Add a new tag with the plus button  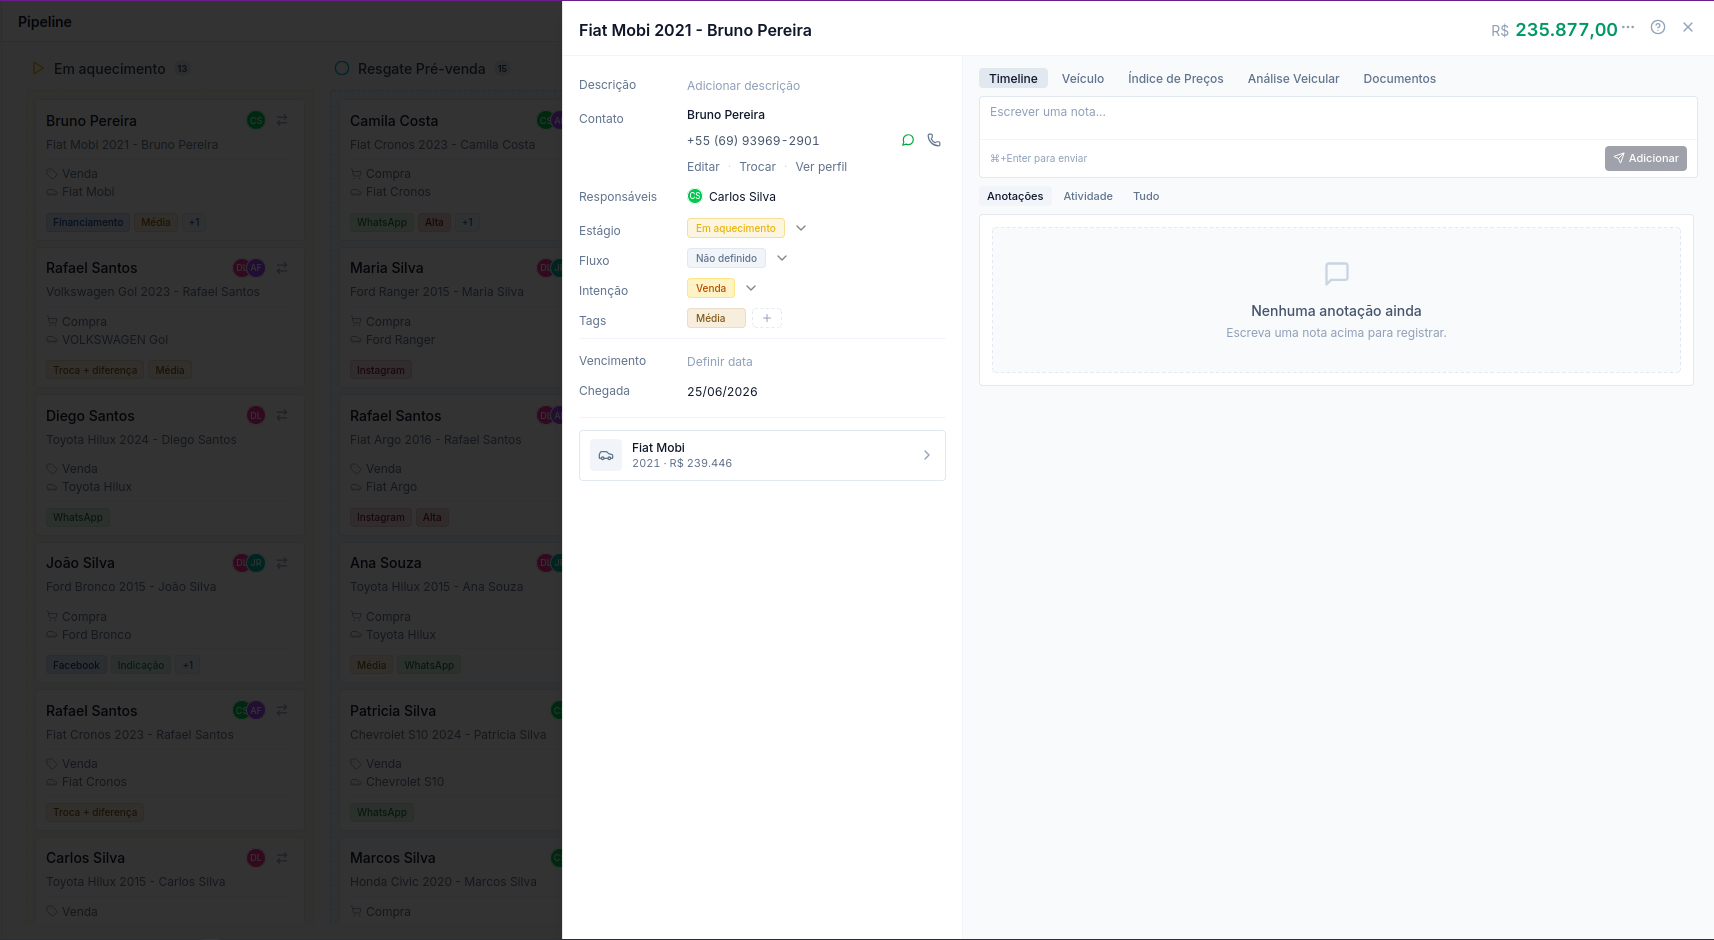pyautogui.click(x=767, y=318)
